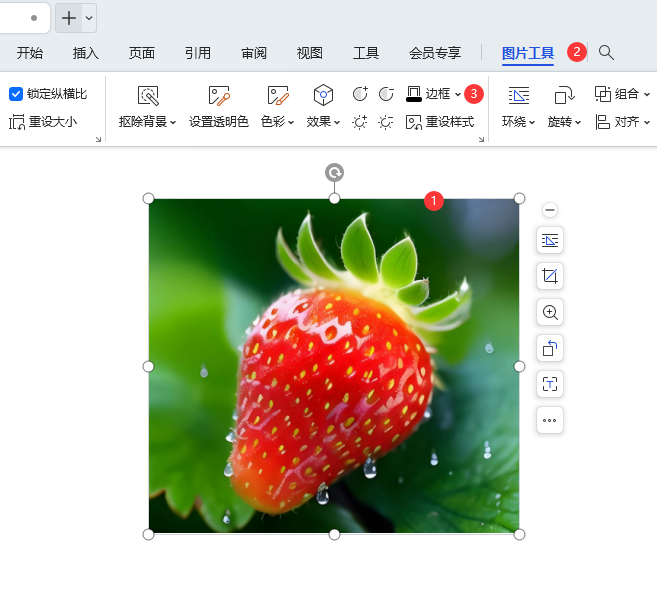
Task: Open the new tab dropdown arrow
Action: click(89, 18)
